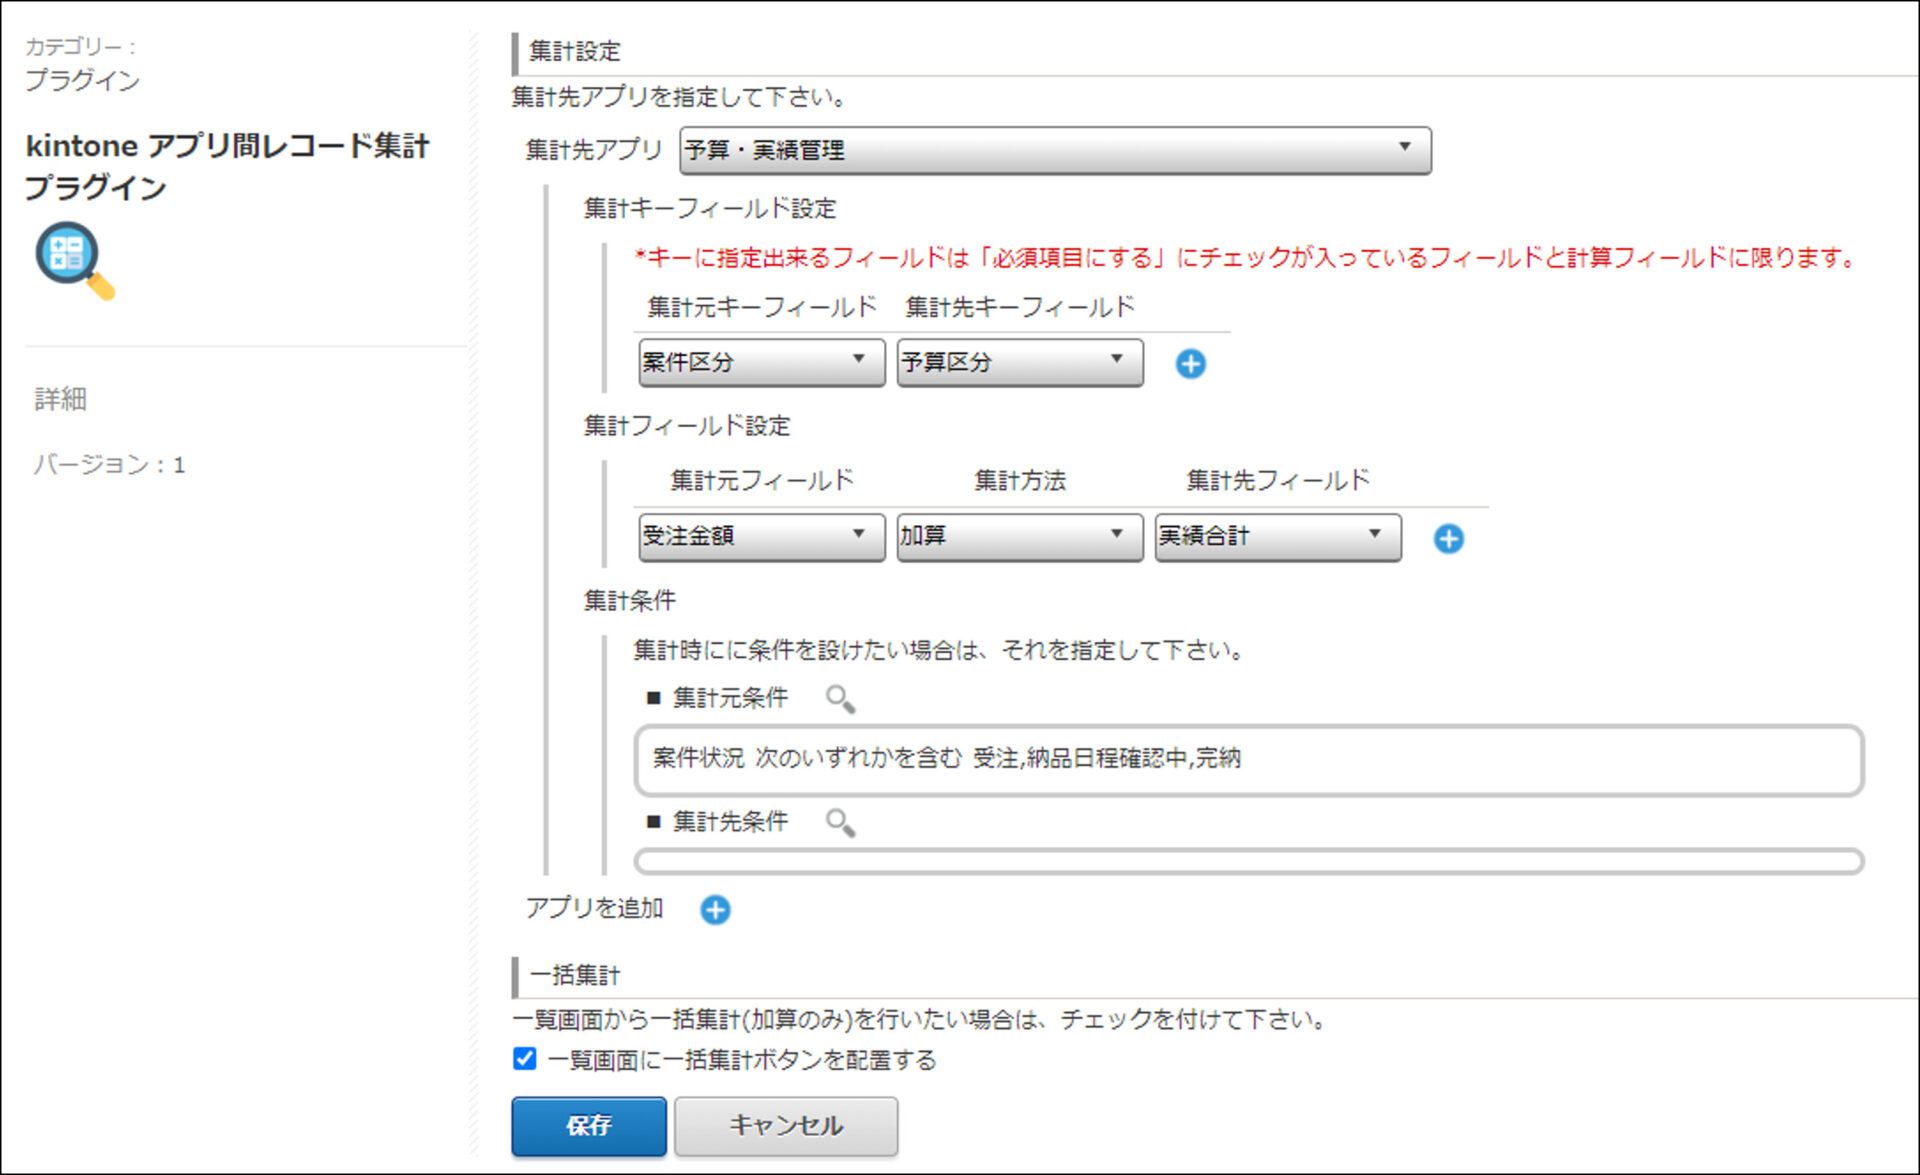Click the キャンセル button
This screenshot has width=1920, height=1175.
tap(786, 1126)
